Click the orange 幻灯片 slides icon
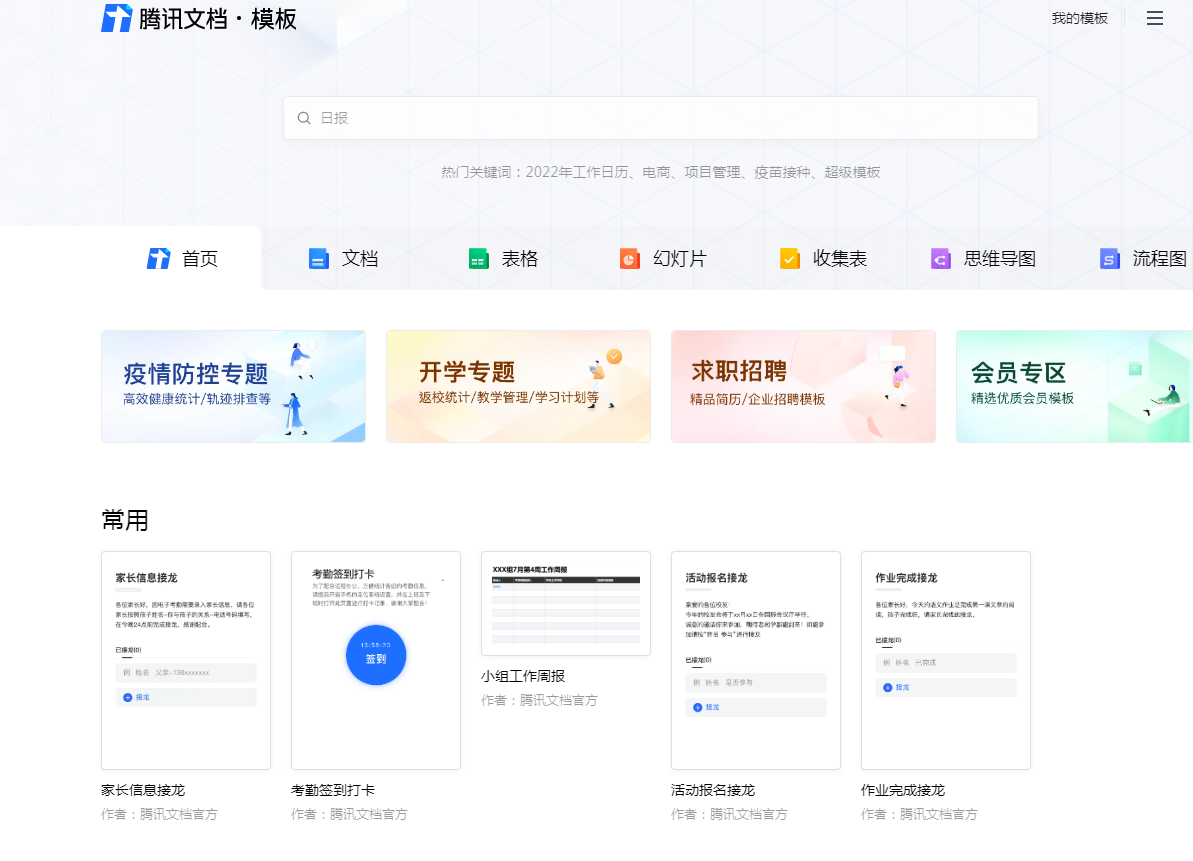Image resolution: width=1193 pixels, height=861 pixels. point(629,259)
